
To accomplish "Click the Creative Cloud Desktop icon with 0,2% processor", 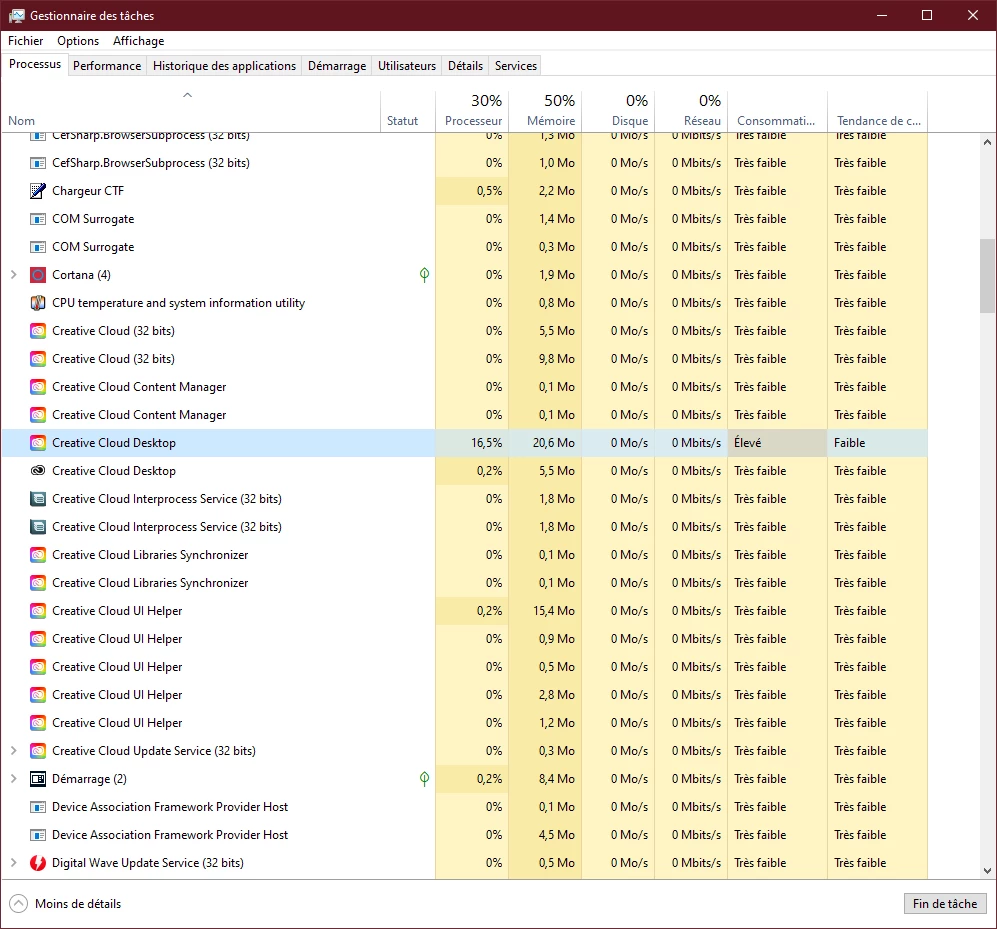I will (38, 471).
